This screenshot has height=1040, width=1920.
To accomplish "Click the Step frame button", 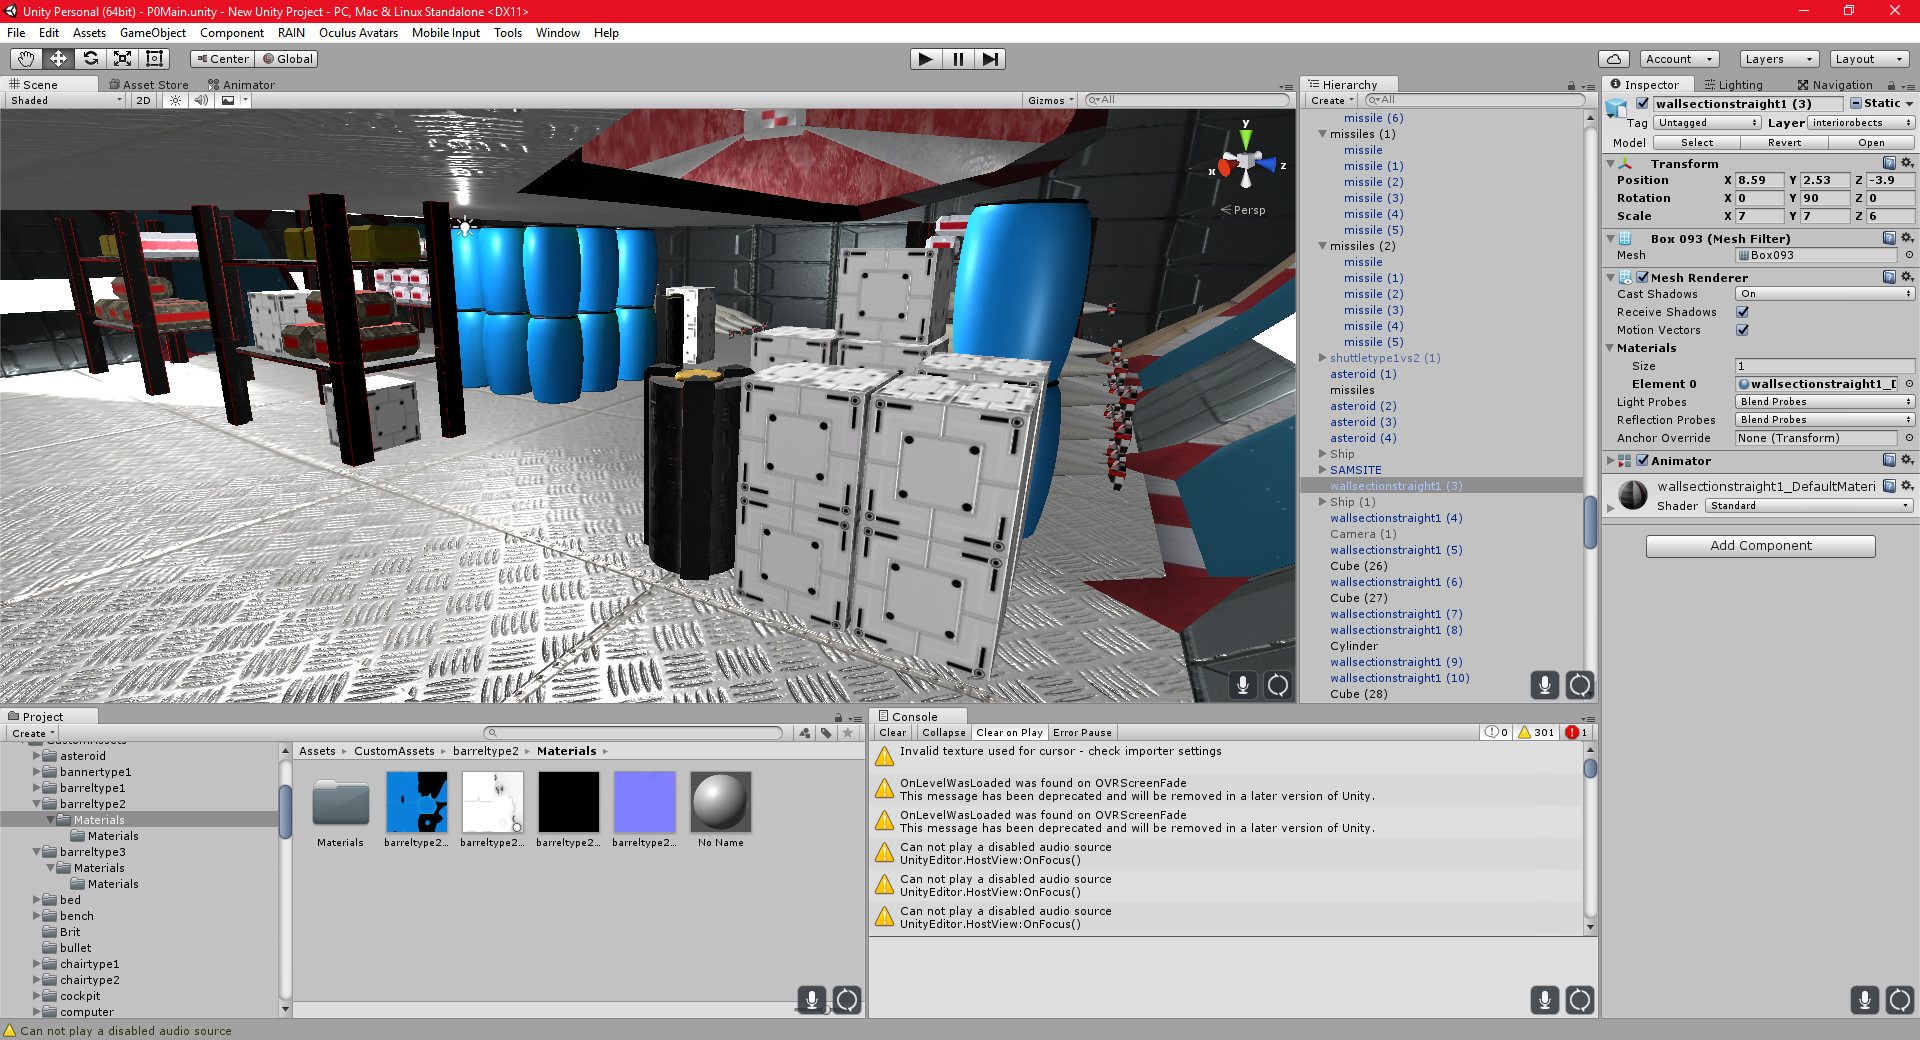I will tap(990, 59).
